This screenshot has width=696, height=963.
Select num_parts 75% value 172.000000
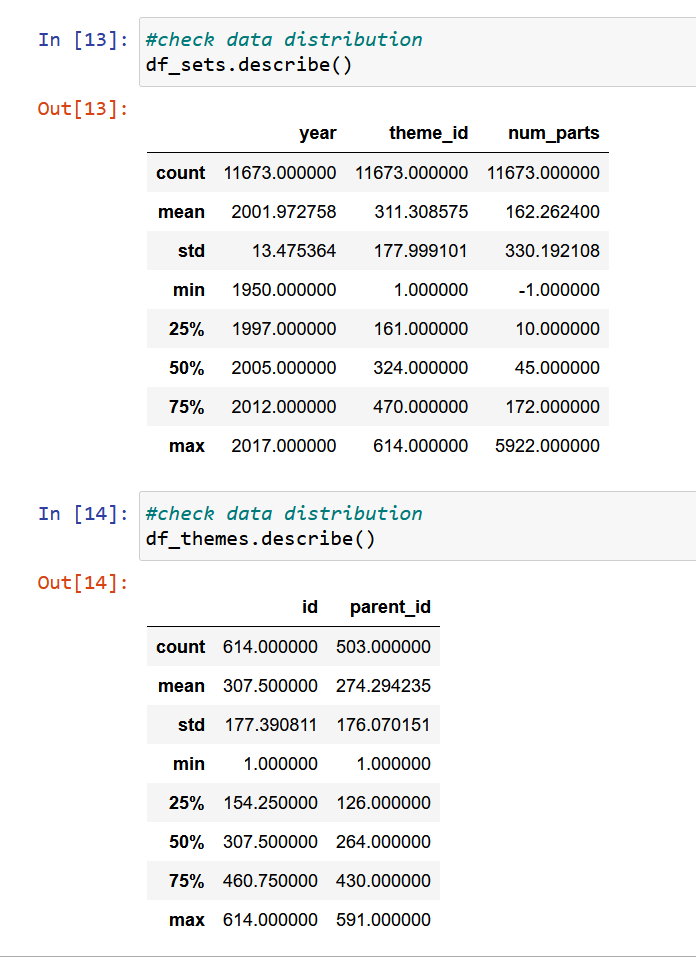pos(552,407)
